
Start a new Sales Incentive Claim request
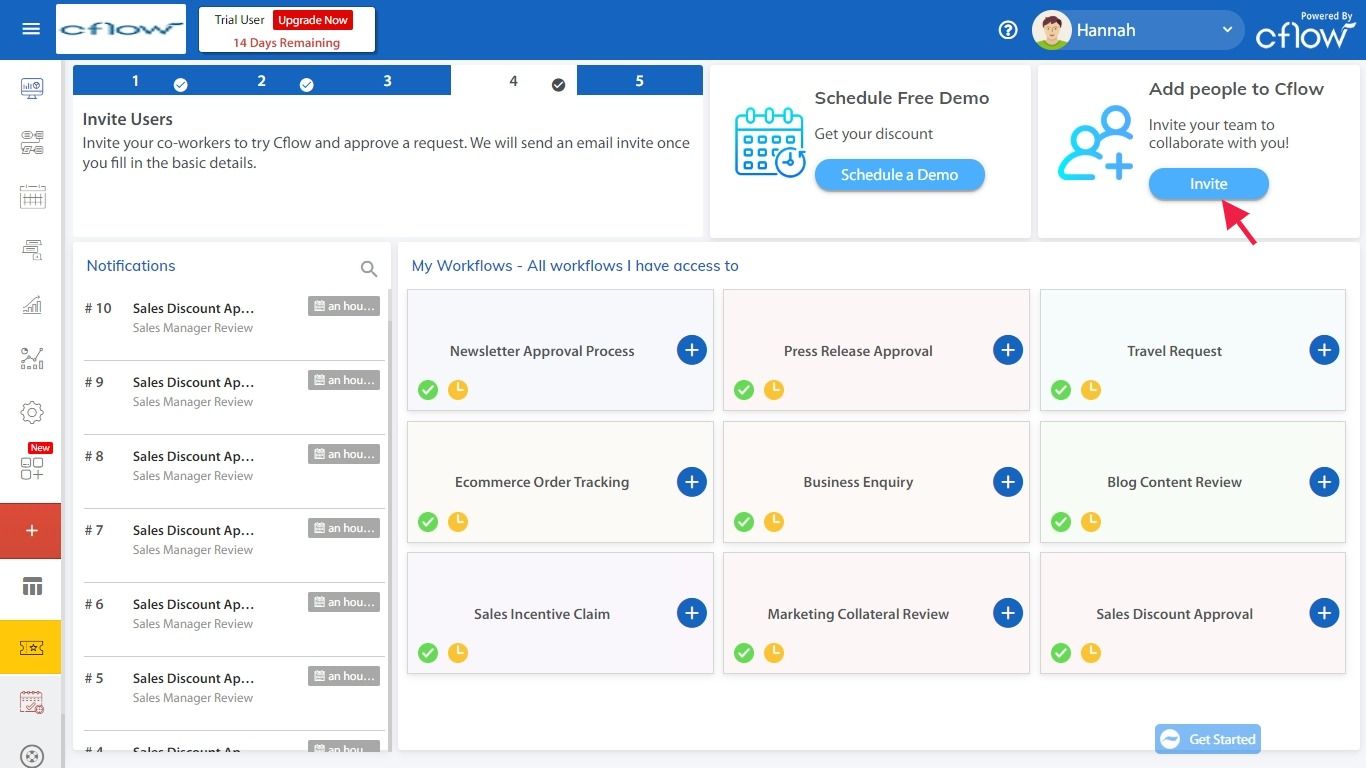click(x=692, y=613)
